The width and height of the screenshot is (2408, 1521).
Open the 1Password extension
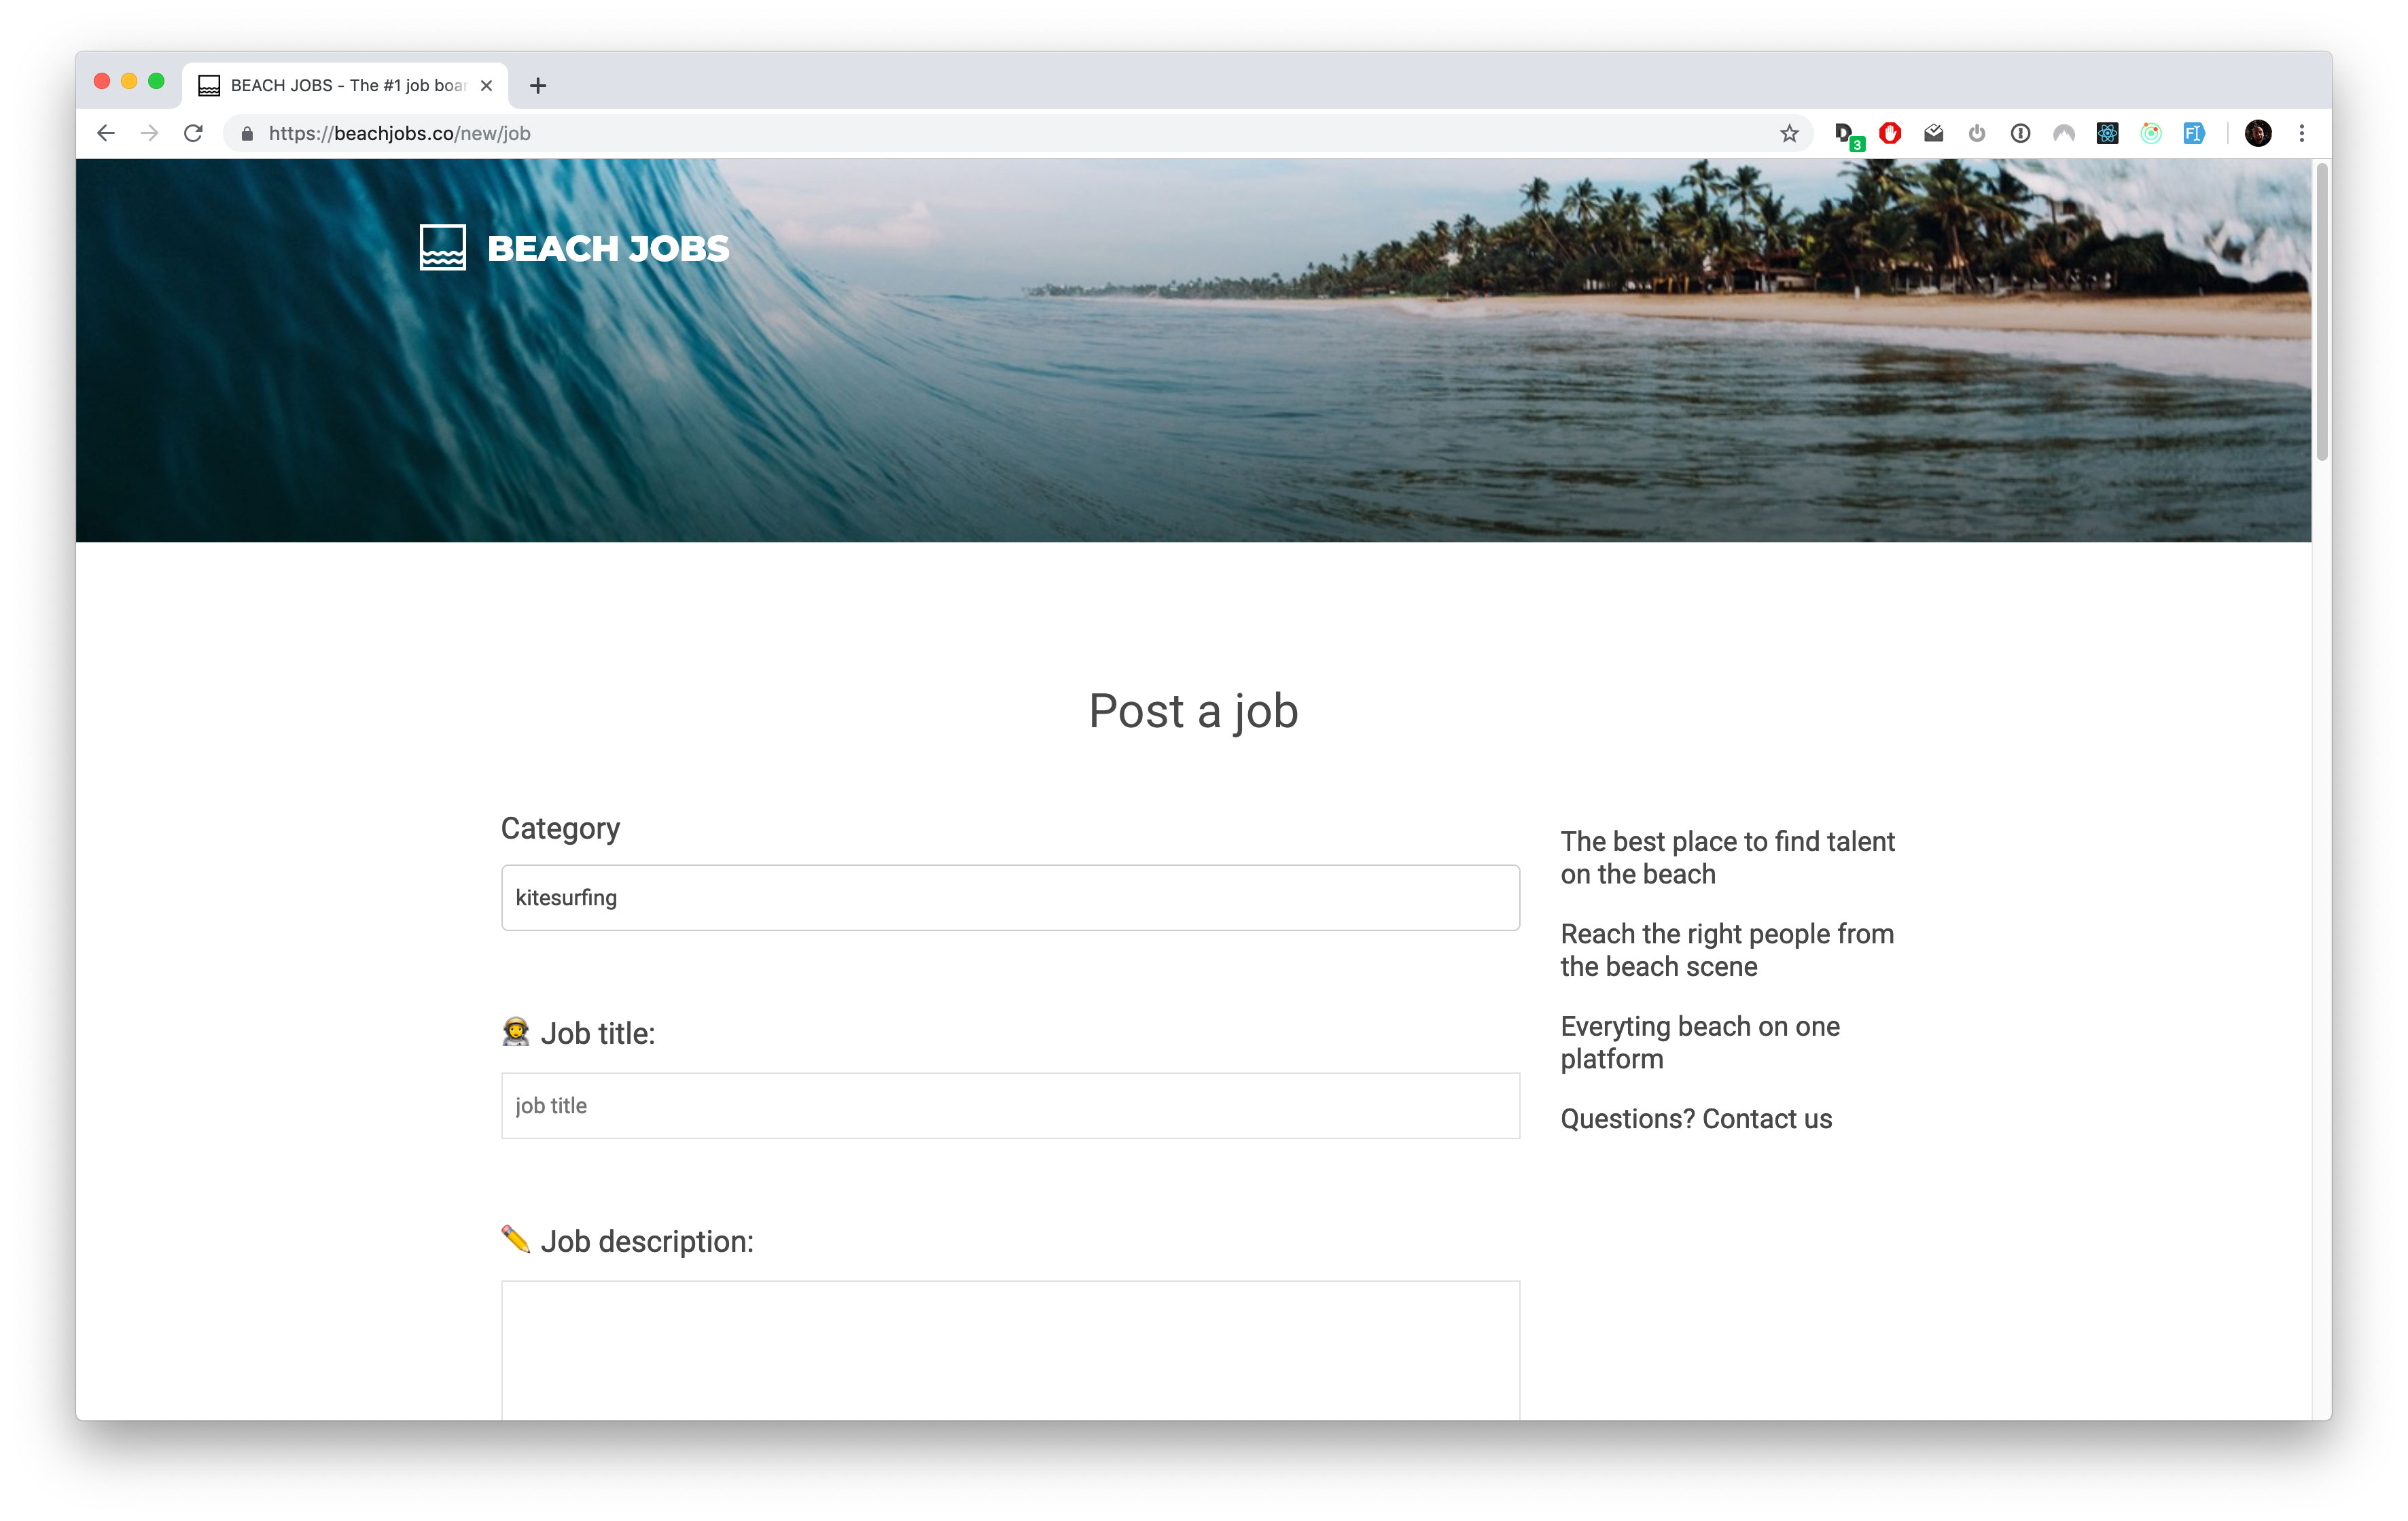tap(2021, 133)
